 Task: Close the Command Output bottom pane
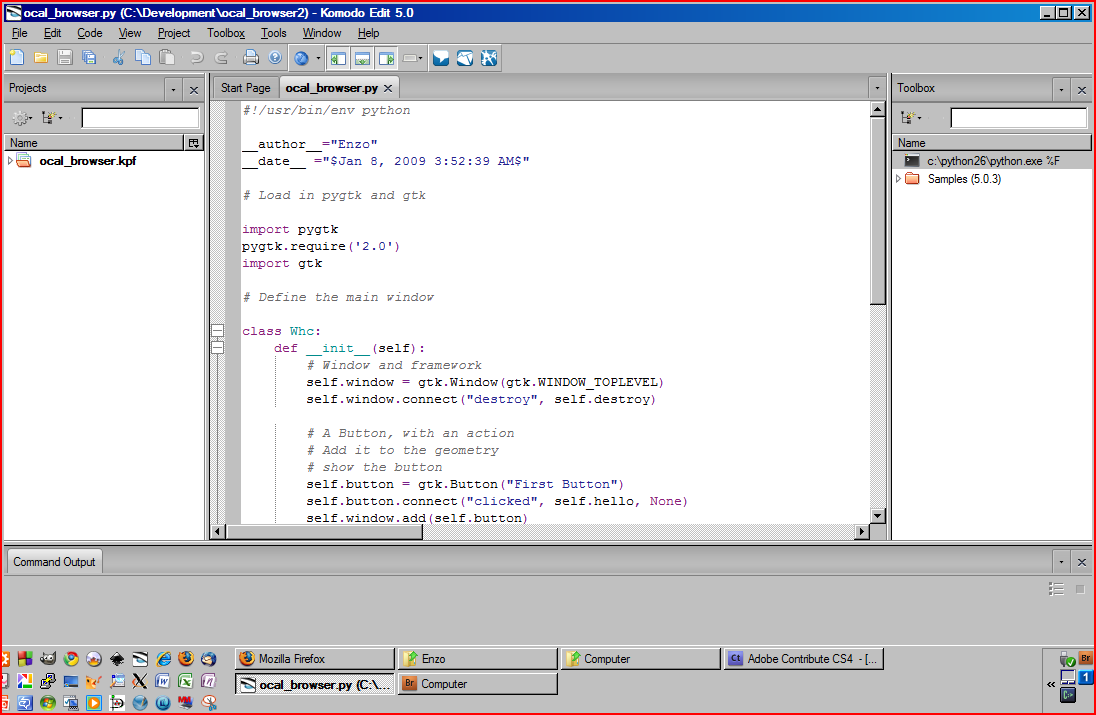click(x=1082, y=562)
